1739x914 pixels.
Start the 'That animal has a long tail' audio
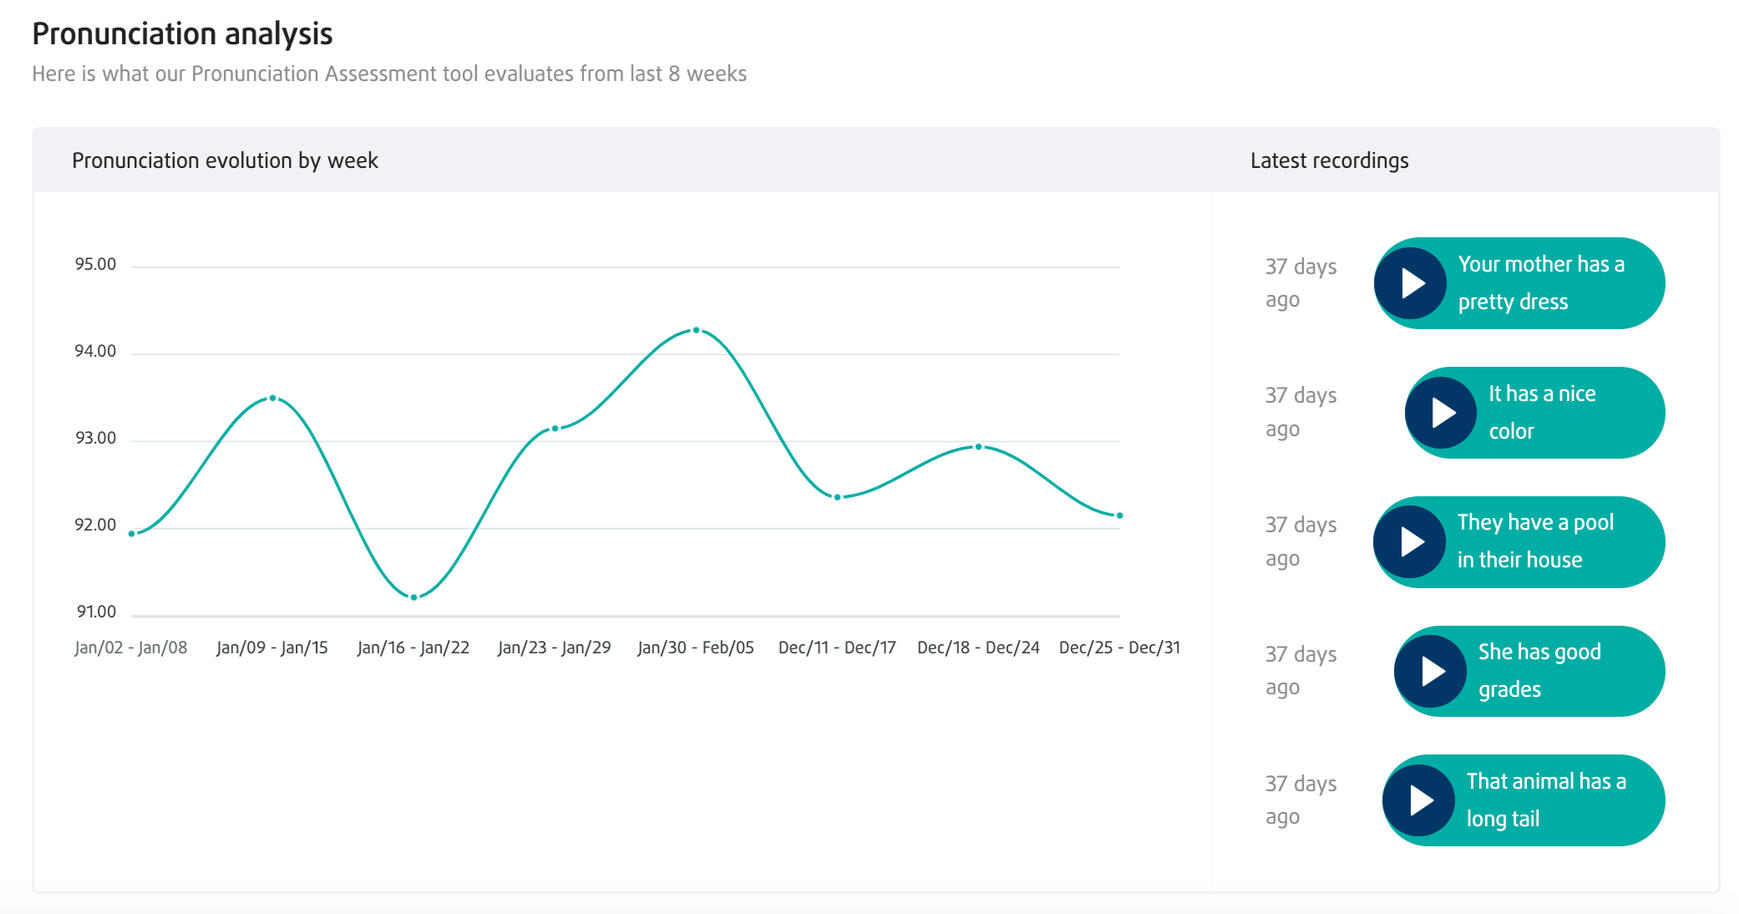[x=1418, y=800]
